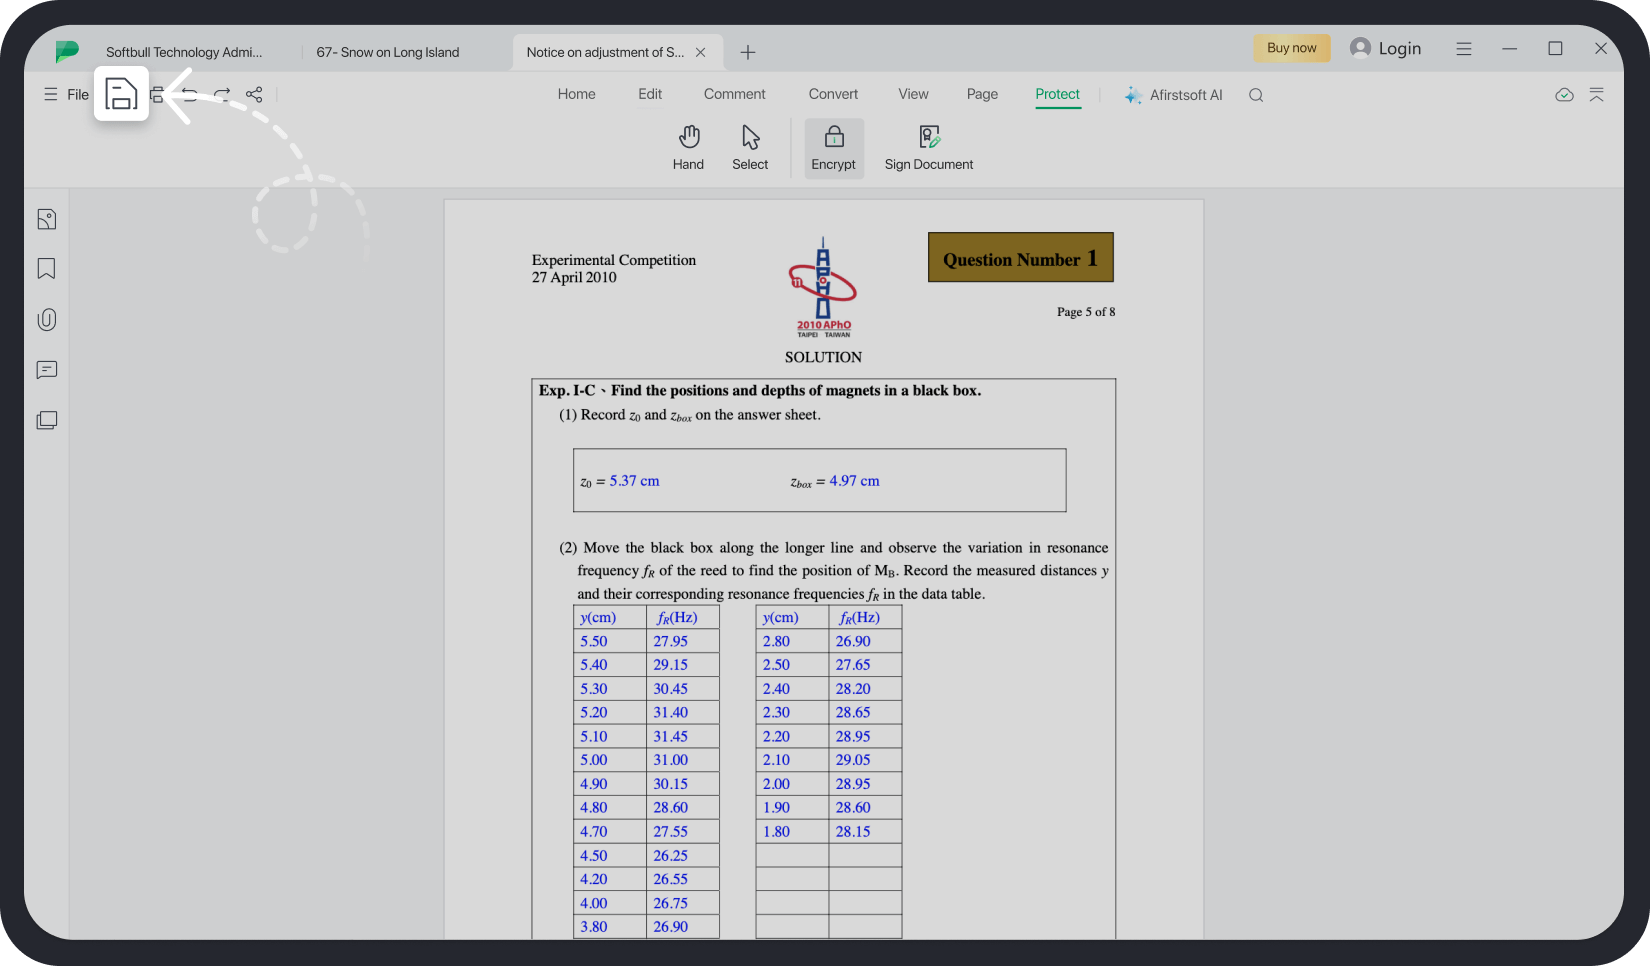
Task: Open the title bar hamburger menu
Action: [x=1464, y=48]
